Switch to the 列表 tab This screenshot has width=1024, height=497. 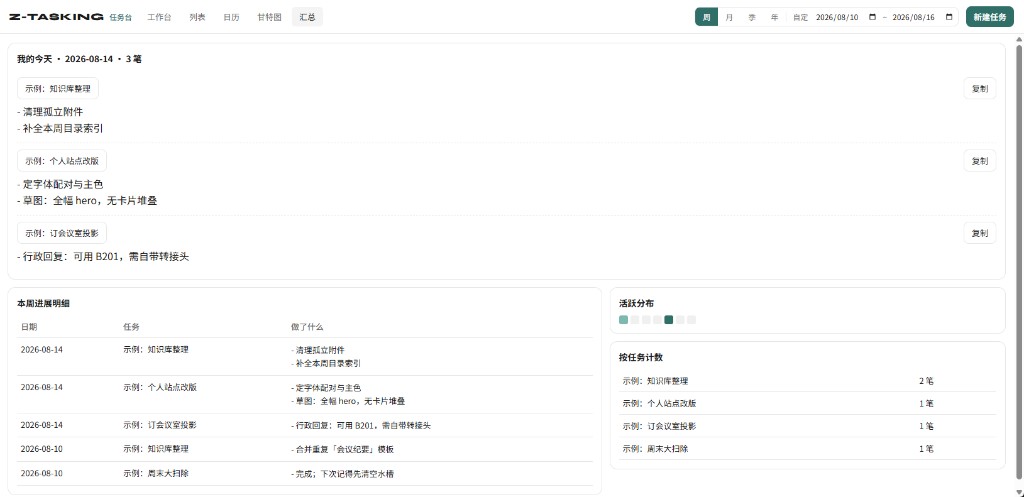coord(197,17)
